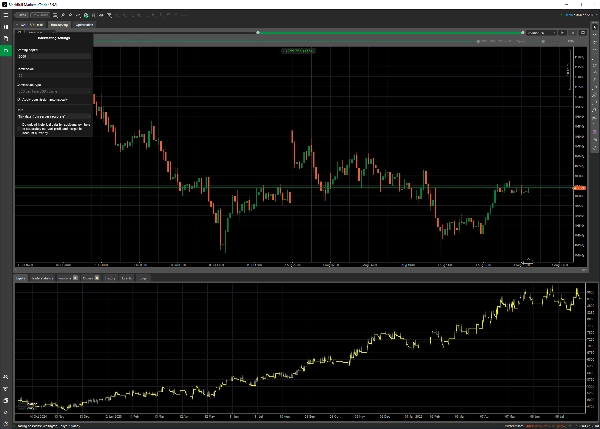Screen dimensions: 600x429
Task: Toggle the multi-line checkbox at panel bottom
Action: [19, 129]
